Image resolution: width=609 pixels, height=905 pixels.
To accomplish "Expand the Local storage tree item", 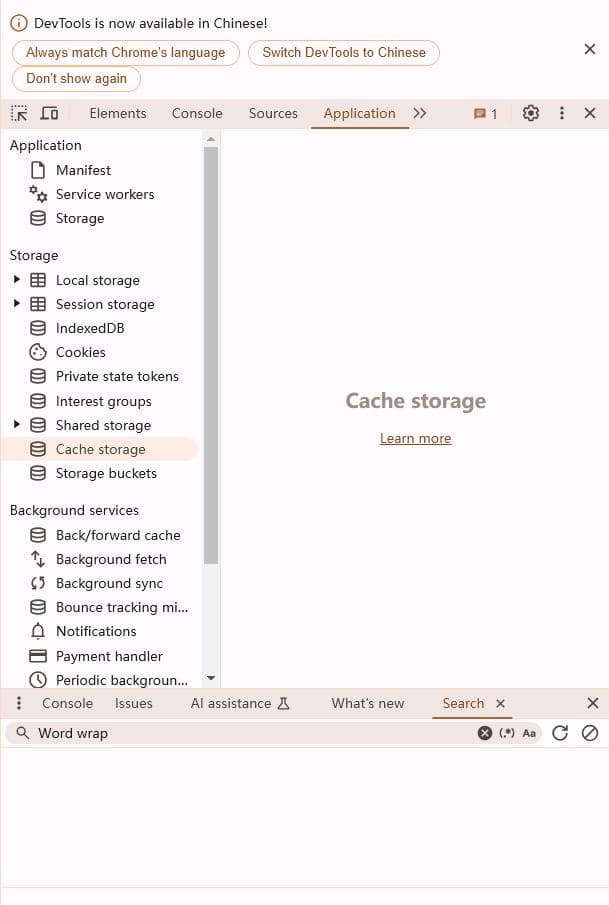I will tap(17, 280).
